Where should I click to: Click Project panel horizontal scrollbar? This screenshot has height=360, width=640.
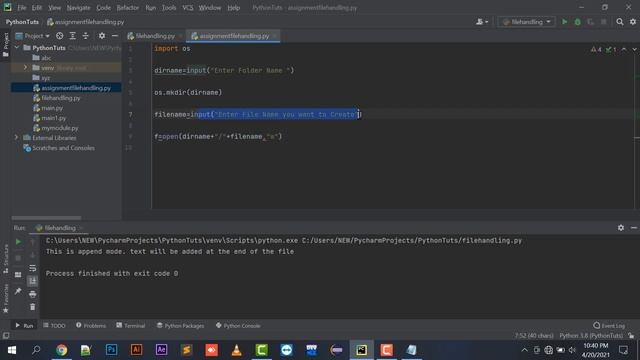46,218
